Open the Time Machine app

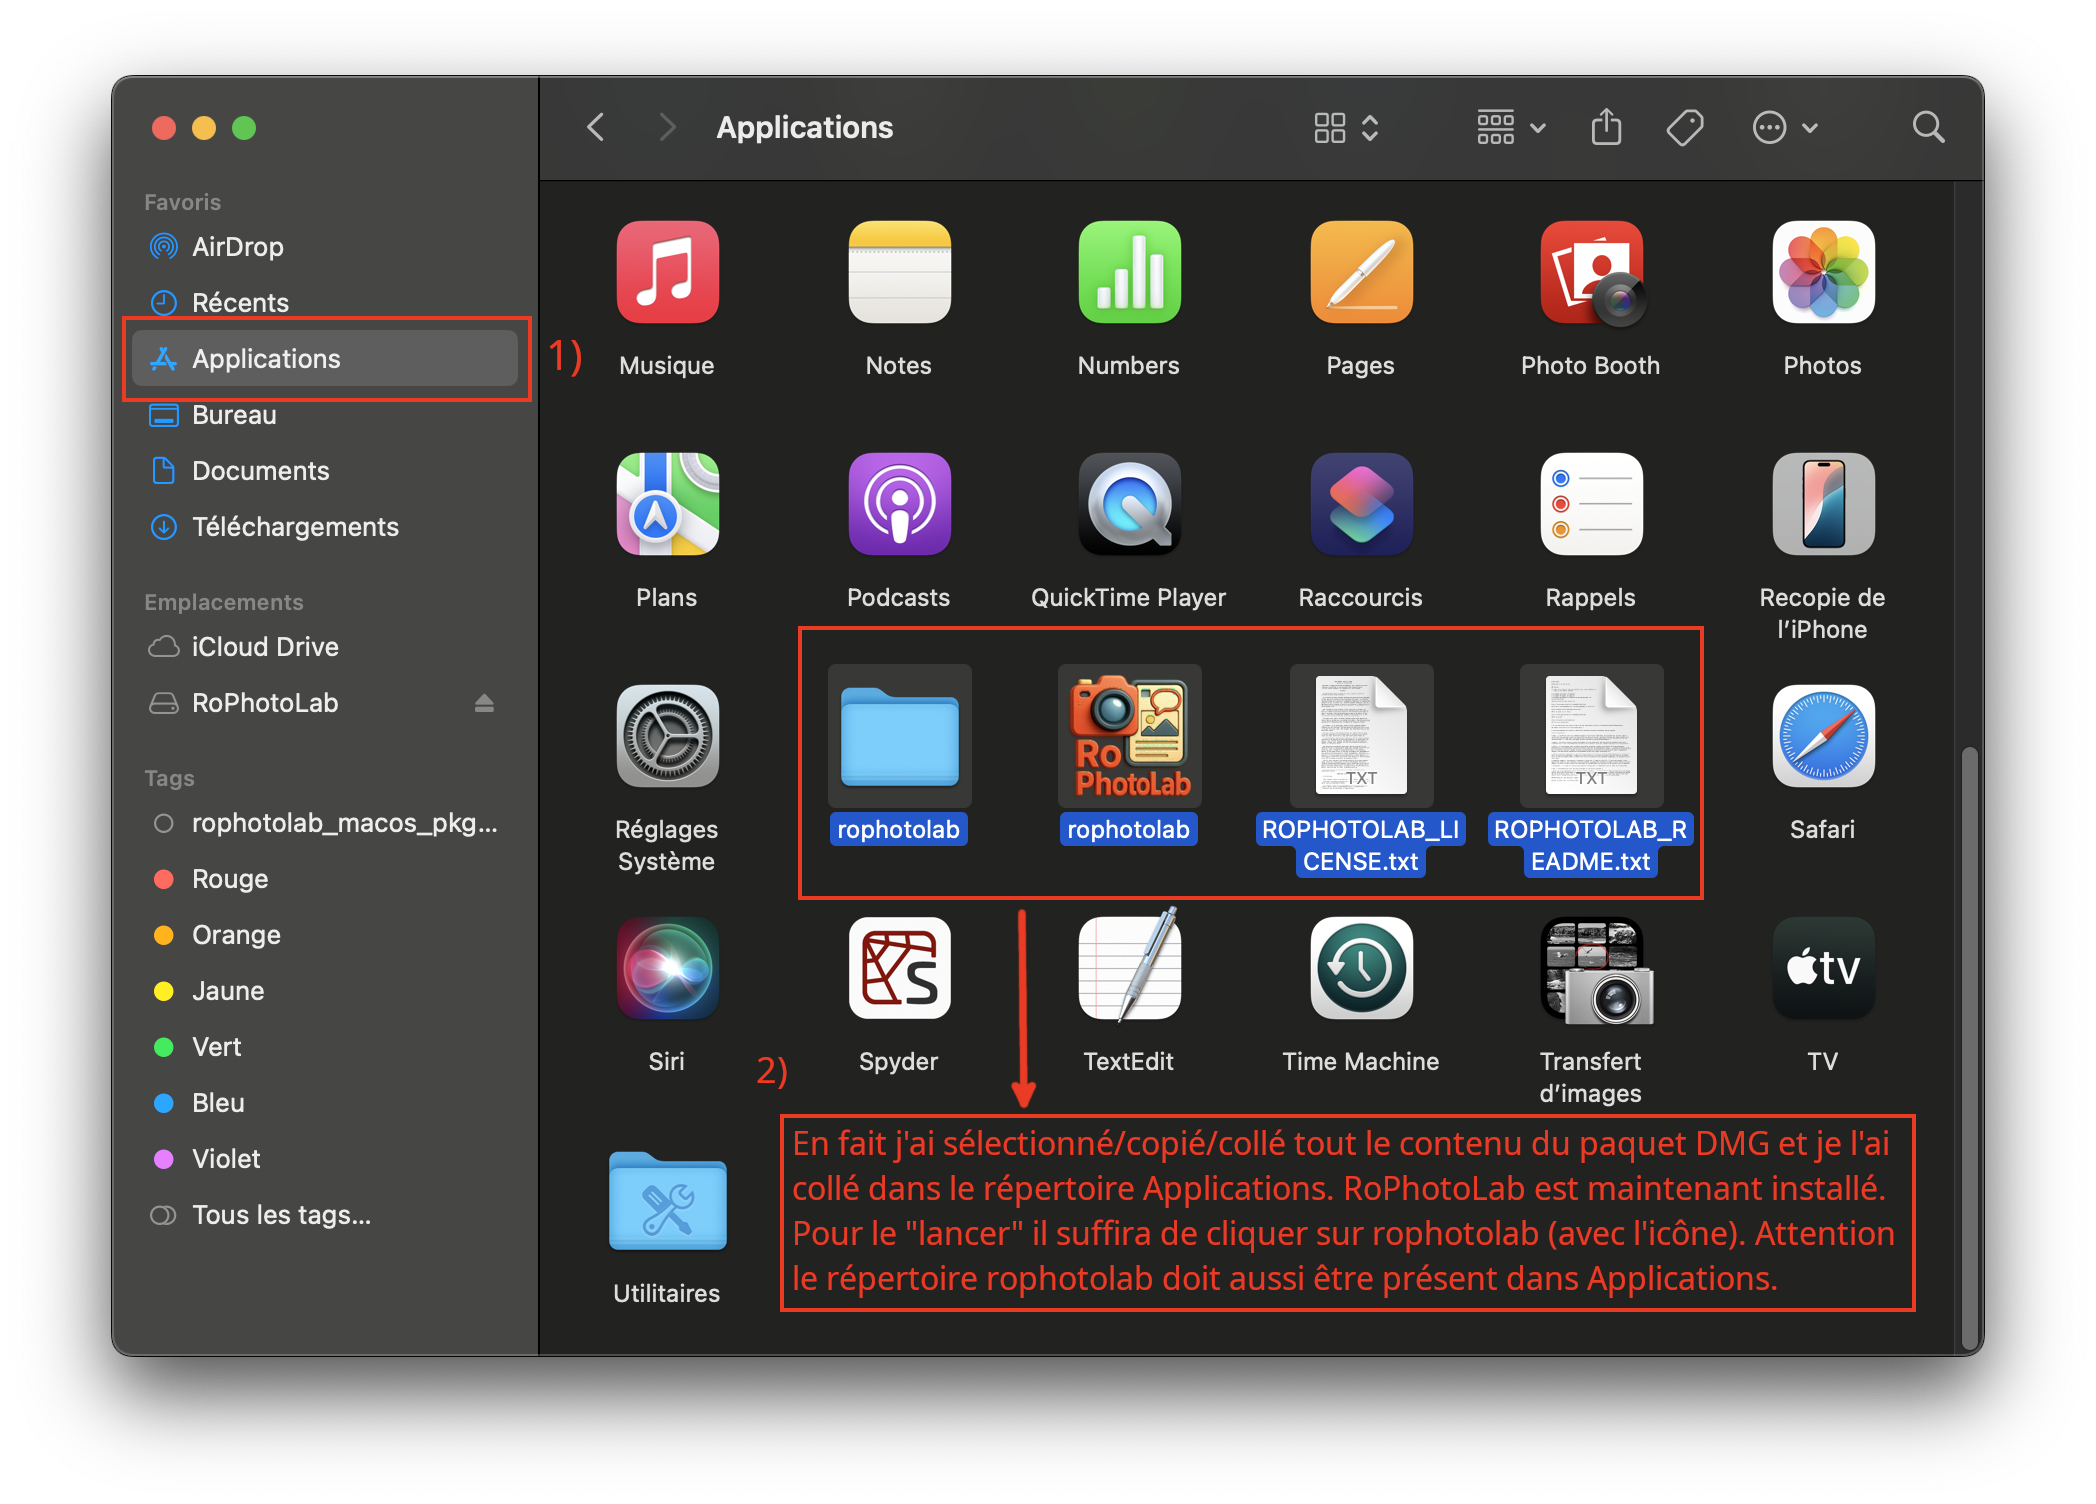coord(1360,967)
